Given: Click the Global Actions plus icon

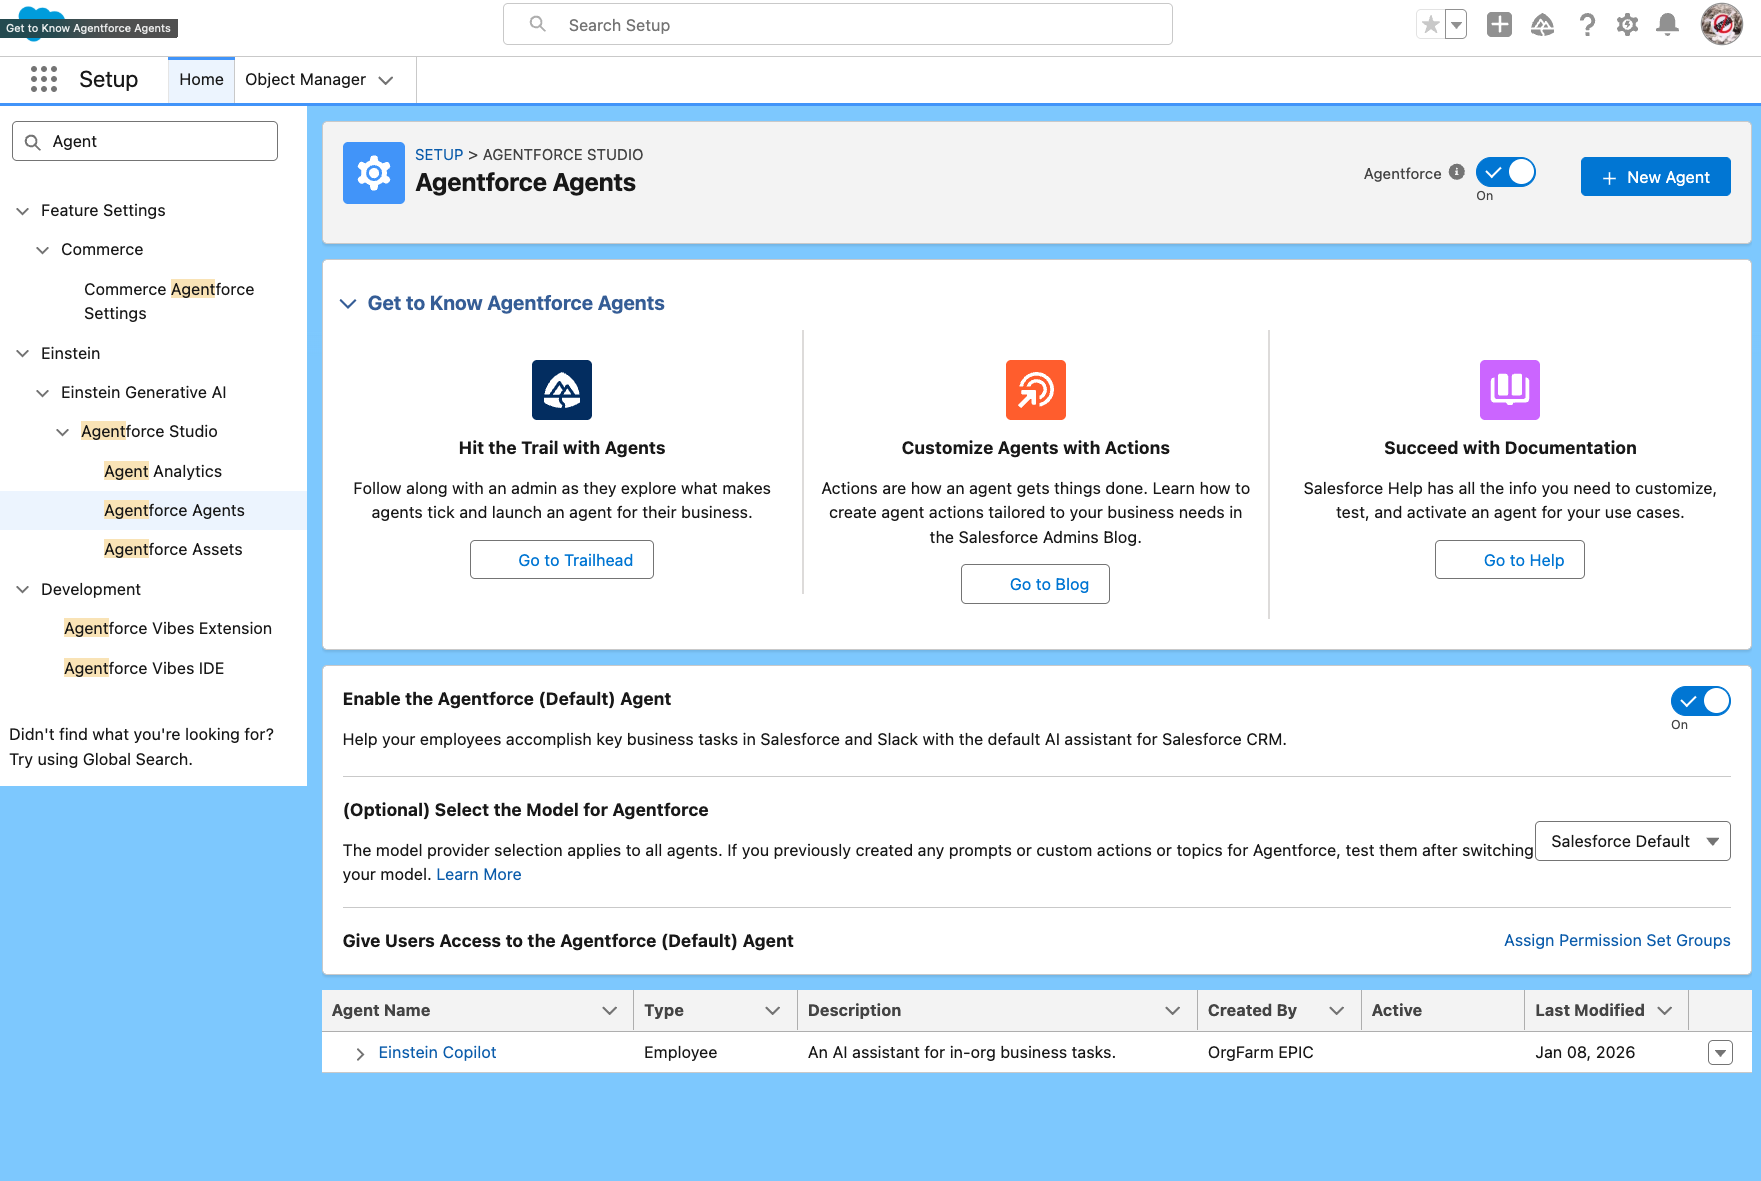Looking at the screenshot, I should click(x=1499, y=25).
